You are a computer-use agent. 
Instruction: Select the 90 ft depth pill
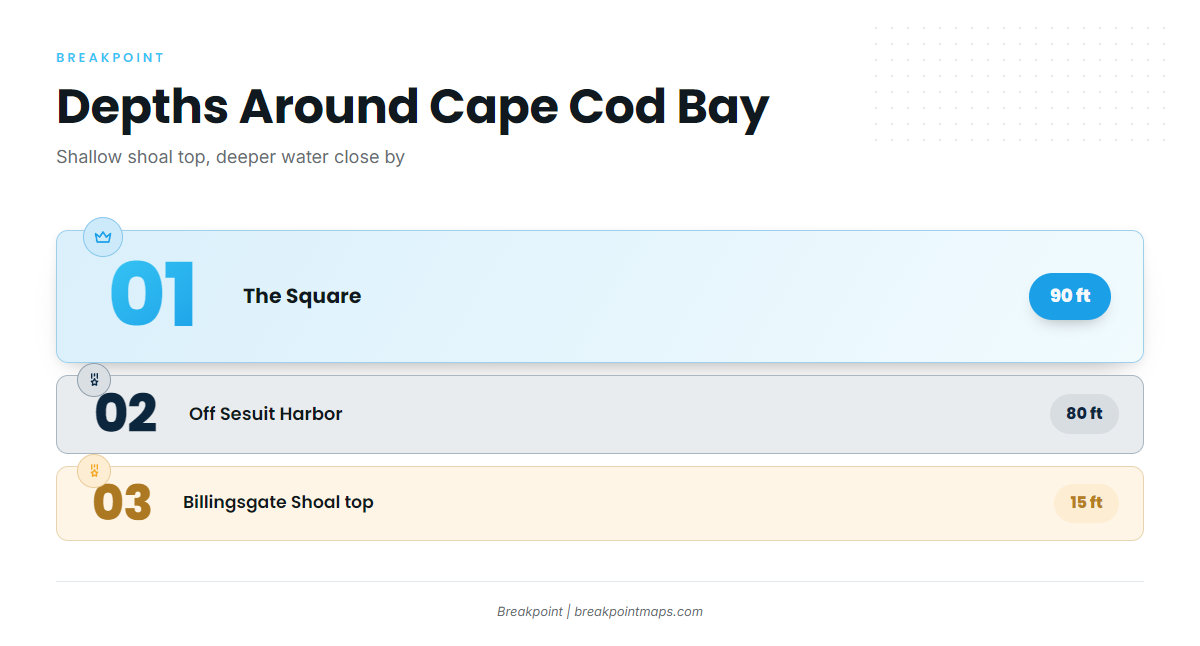(1070, 296)
